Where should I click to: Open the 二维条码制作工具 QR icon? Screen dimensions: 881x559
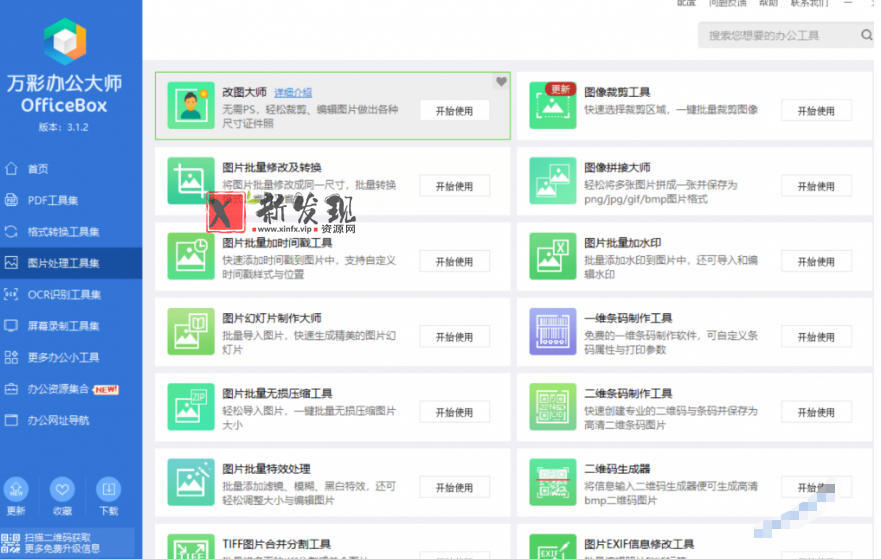[x=552, y=407]
